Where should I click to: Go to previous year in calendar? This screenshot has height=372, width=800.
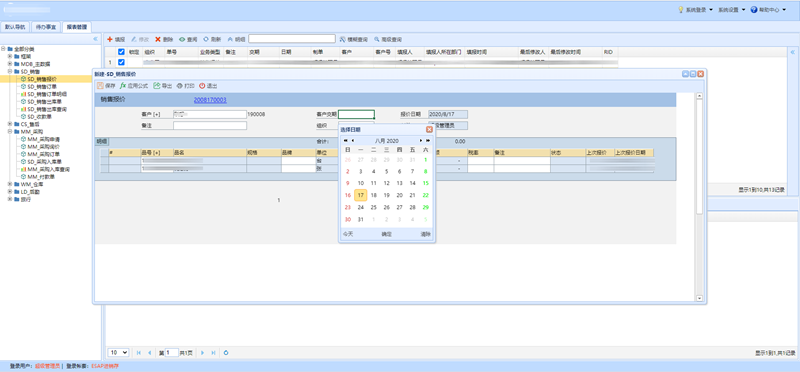click(345, 140)
